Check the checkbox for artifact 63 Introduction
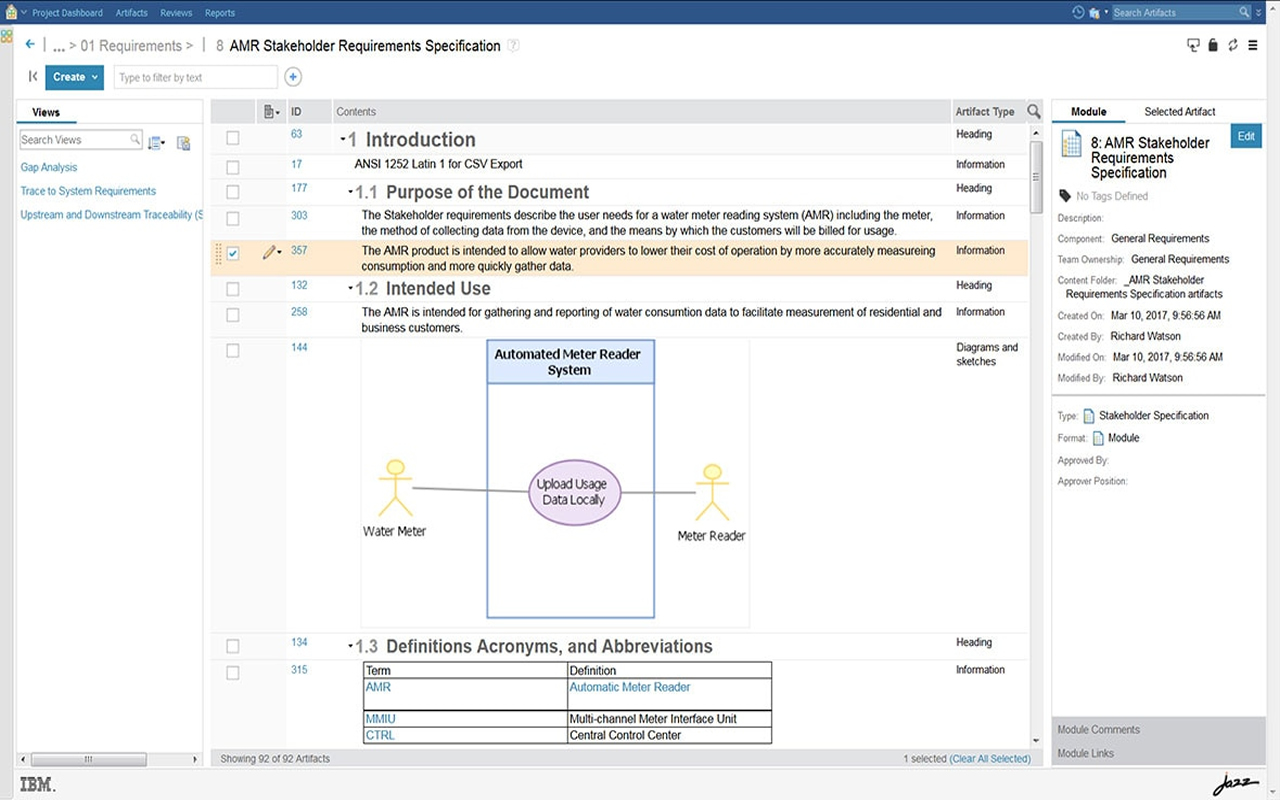The image size is (1280, 800). [x=233, y=138]
